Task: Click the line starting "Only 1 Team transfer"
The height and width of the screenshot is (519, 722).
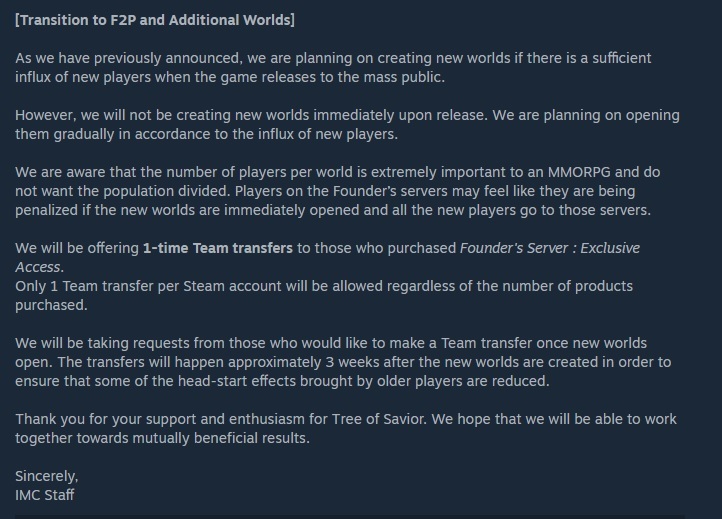Action: click(324, 287)
